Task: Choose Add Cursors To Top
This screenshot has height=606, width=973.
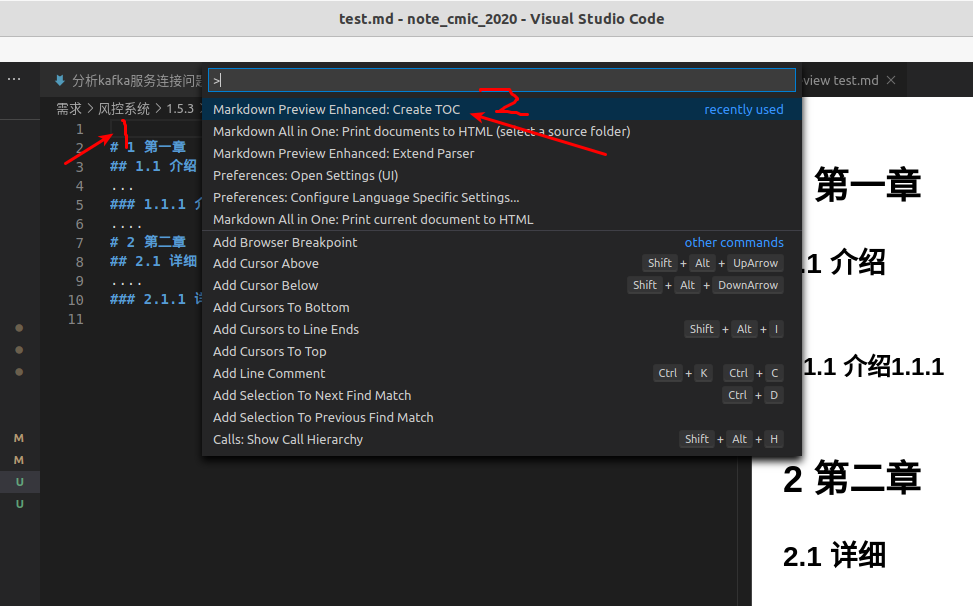Action: coord(501,352)
